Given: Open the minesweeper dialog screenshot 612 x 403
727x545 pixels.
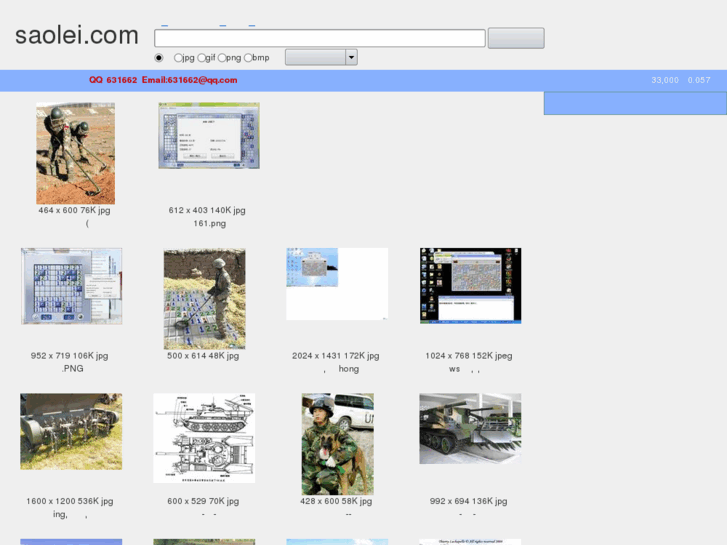Looking at the screenshot, I should 209,136.
